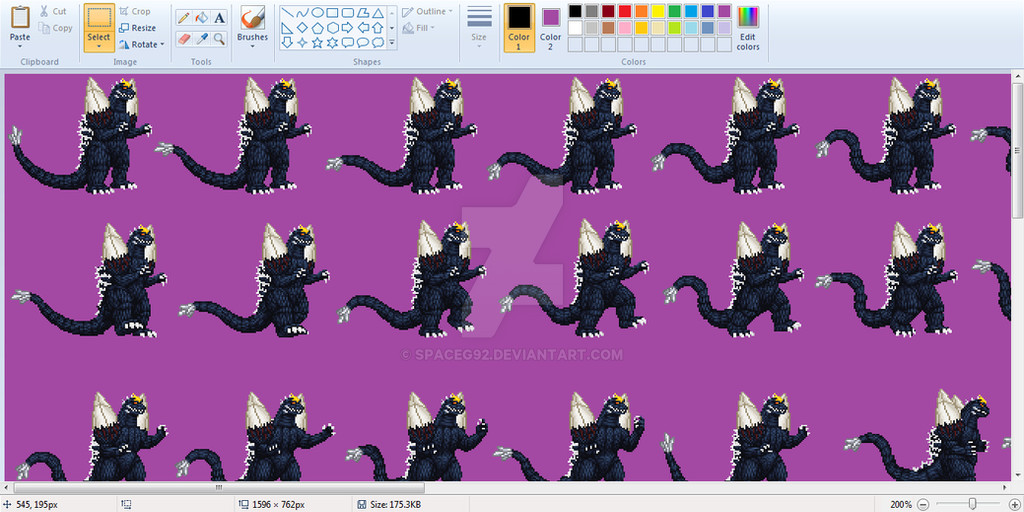Choose the pink color swatch
The width and height of the screenshot is (1024, 512).
[x=624, y=28]
